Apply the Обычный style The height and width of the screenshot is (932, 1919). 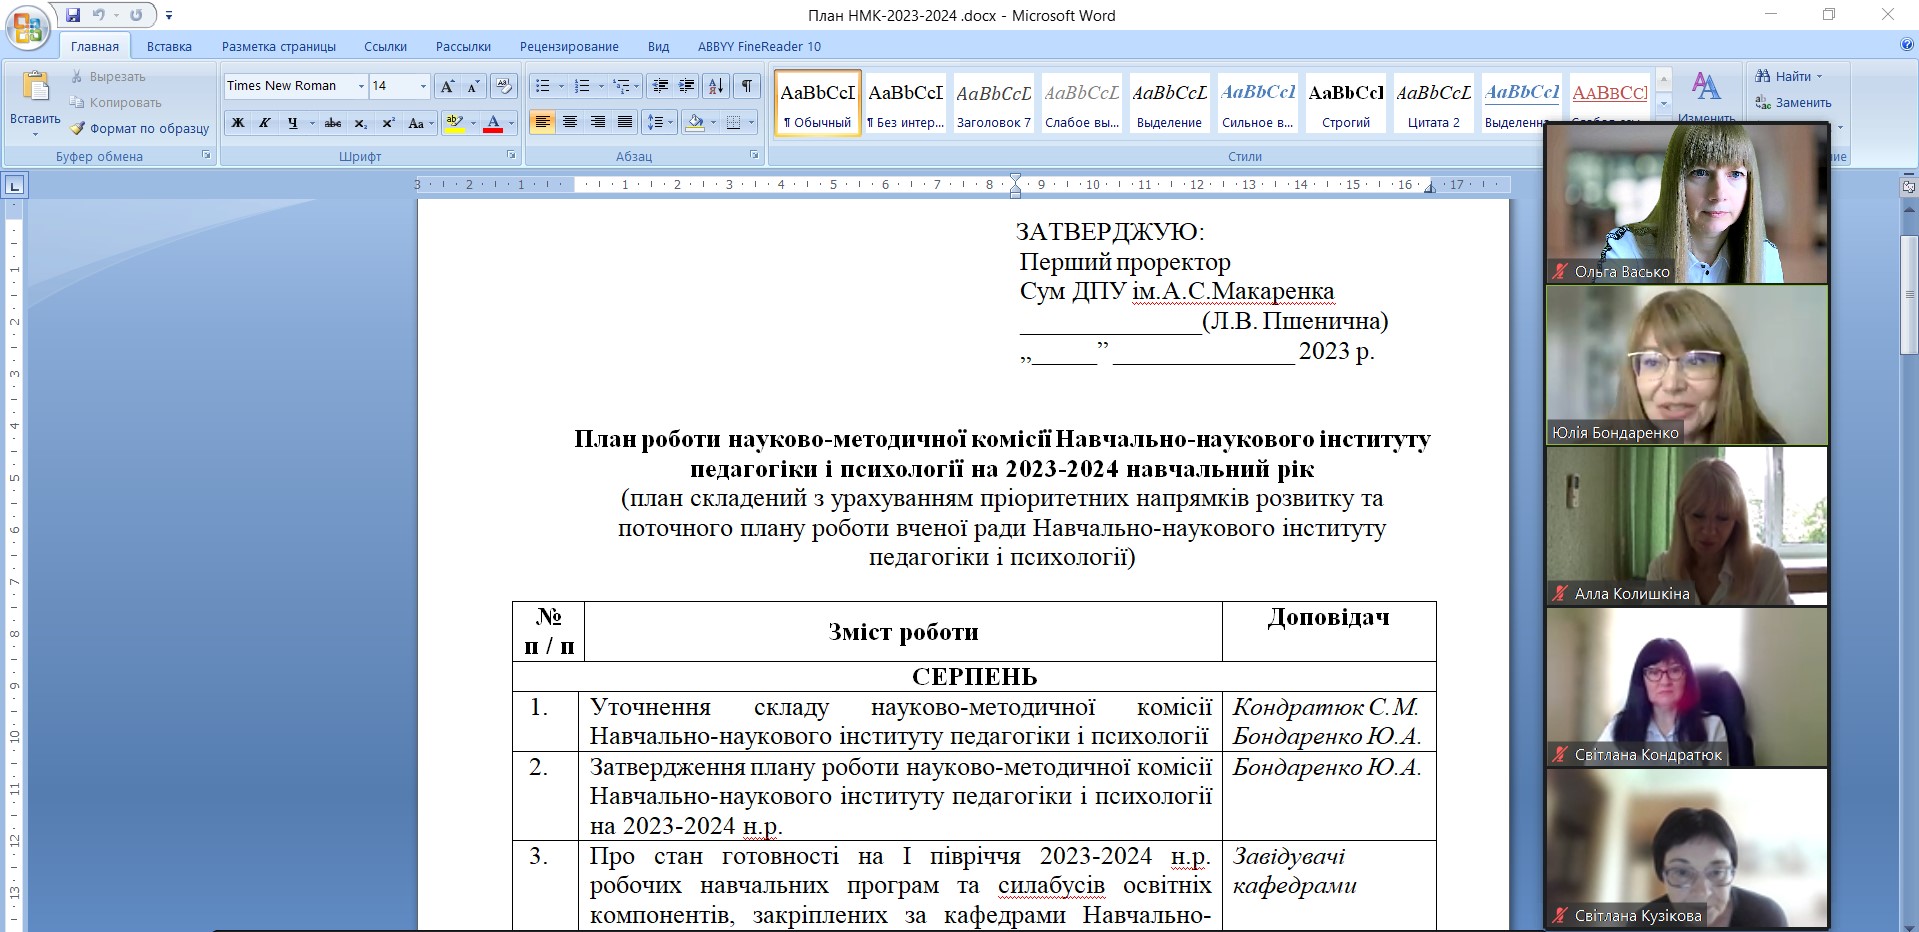817,102
